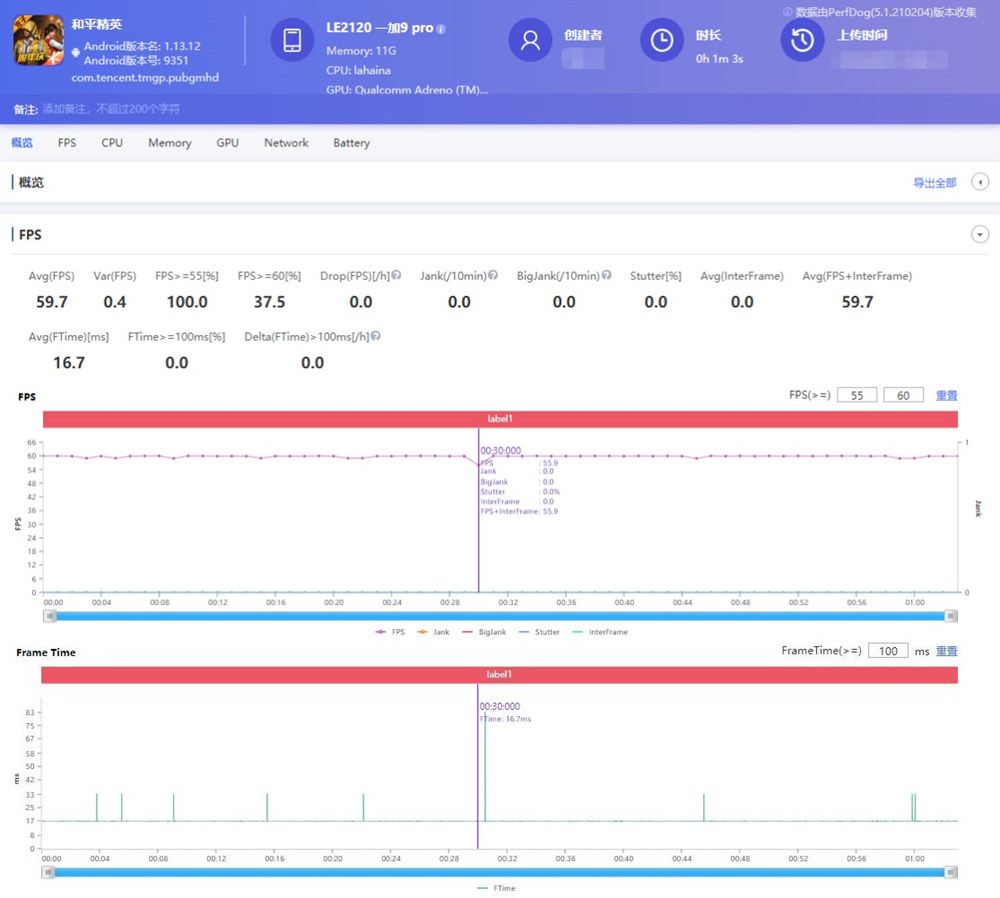The height and width of the screenshot is (898, 1000).
Task: Click the FPS threshold field showing 55
Action: coord(857,395)
